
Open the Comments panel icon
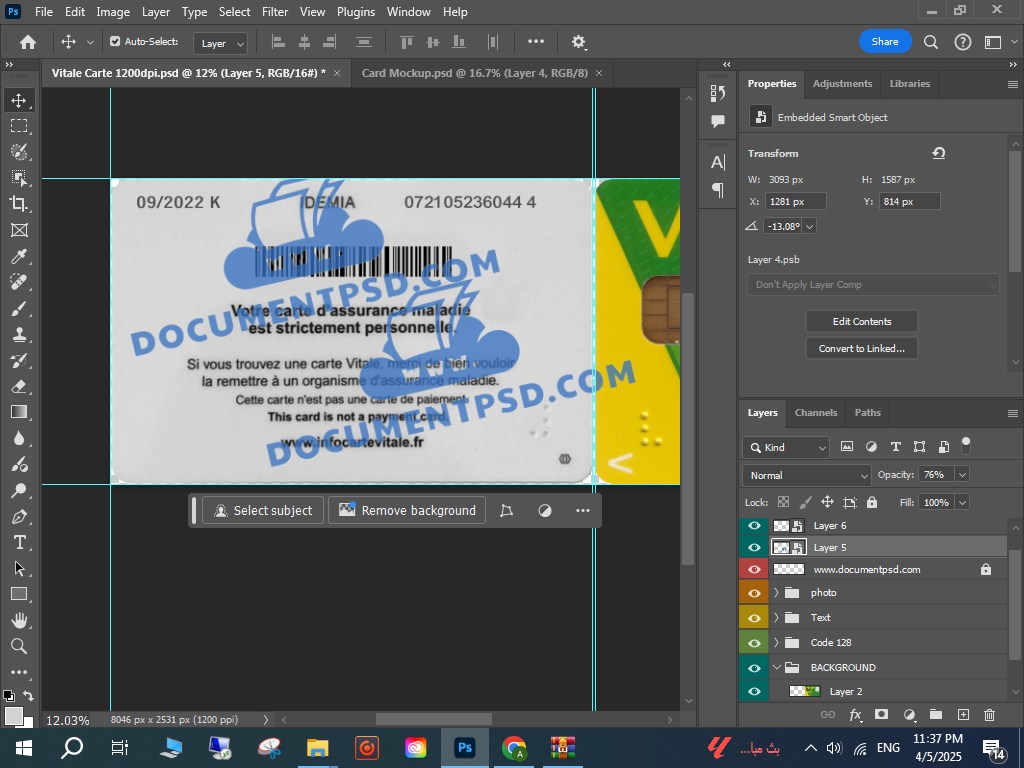click(x=718, y=121)
